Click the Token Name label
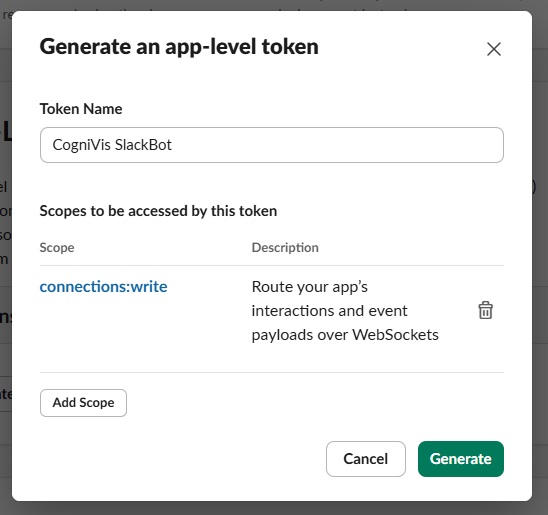 (x=81, y=109)
